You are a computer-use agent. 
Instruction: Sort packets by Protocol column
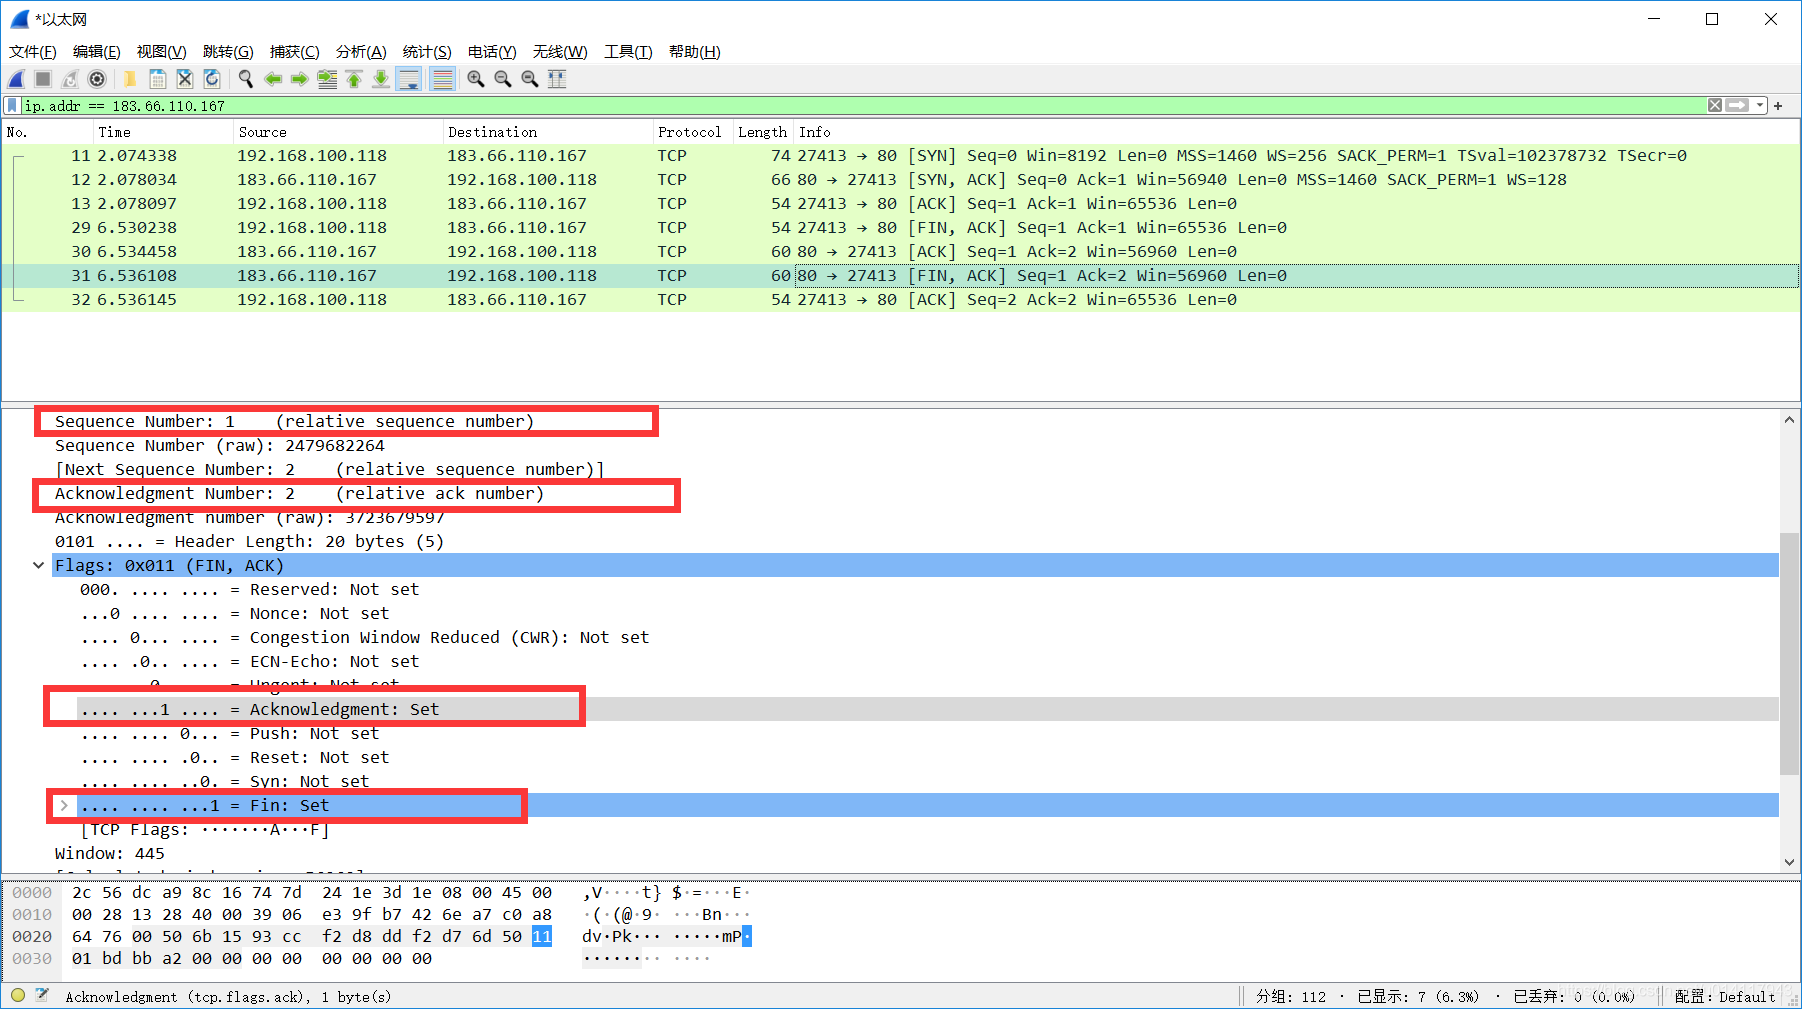click(x=693, y=132)
